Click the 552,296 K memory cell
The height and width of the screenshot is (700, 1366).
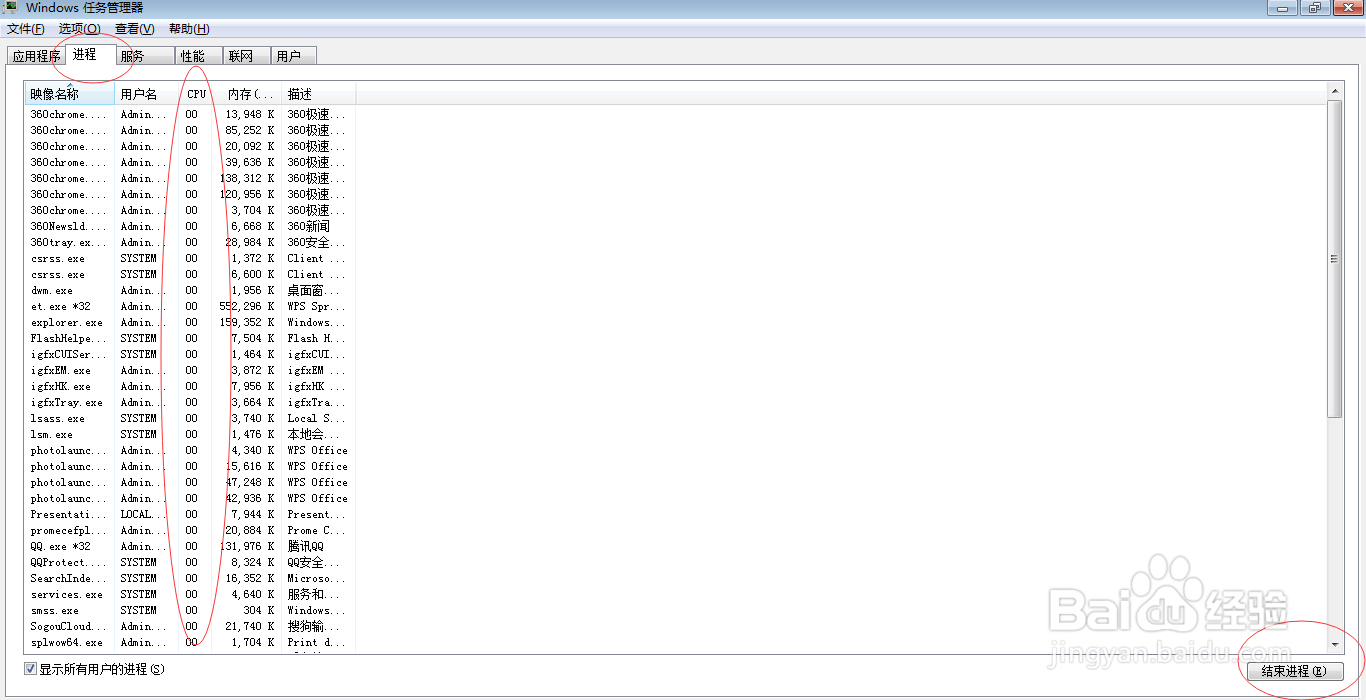pos(248,306)
